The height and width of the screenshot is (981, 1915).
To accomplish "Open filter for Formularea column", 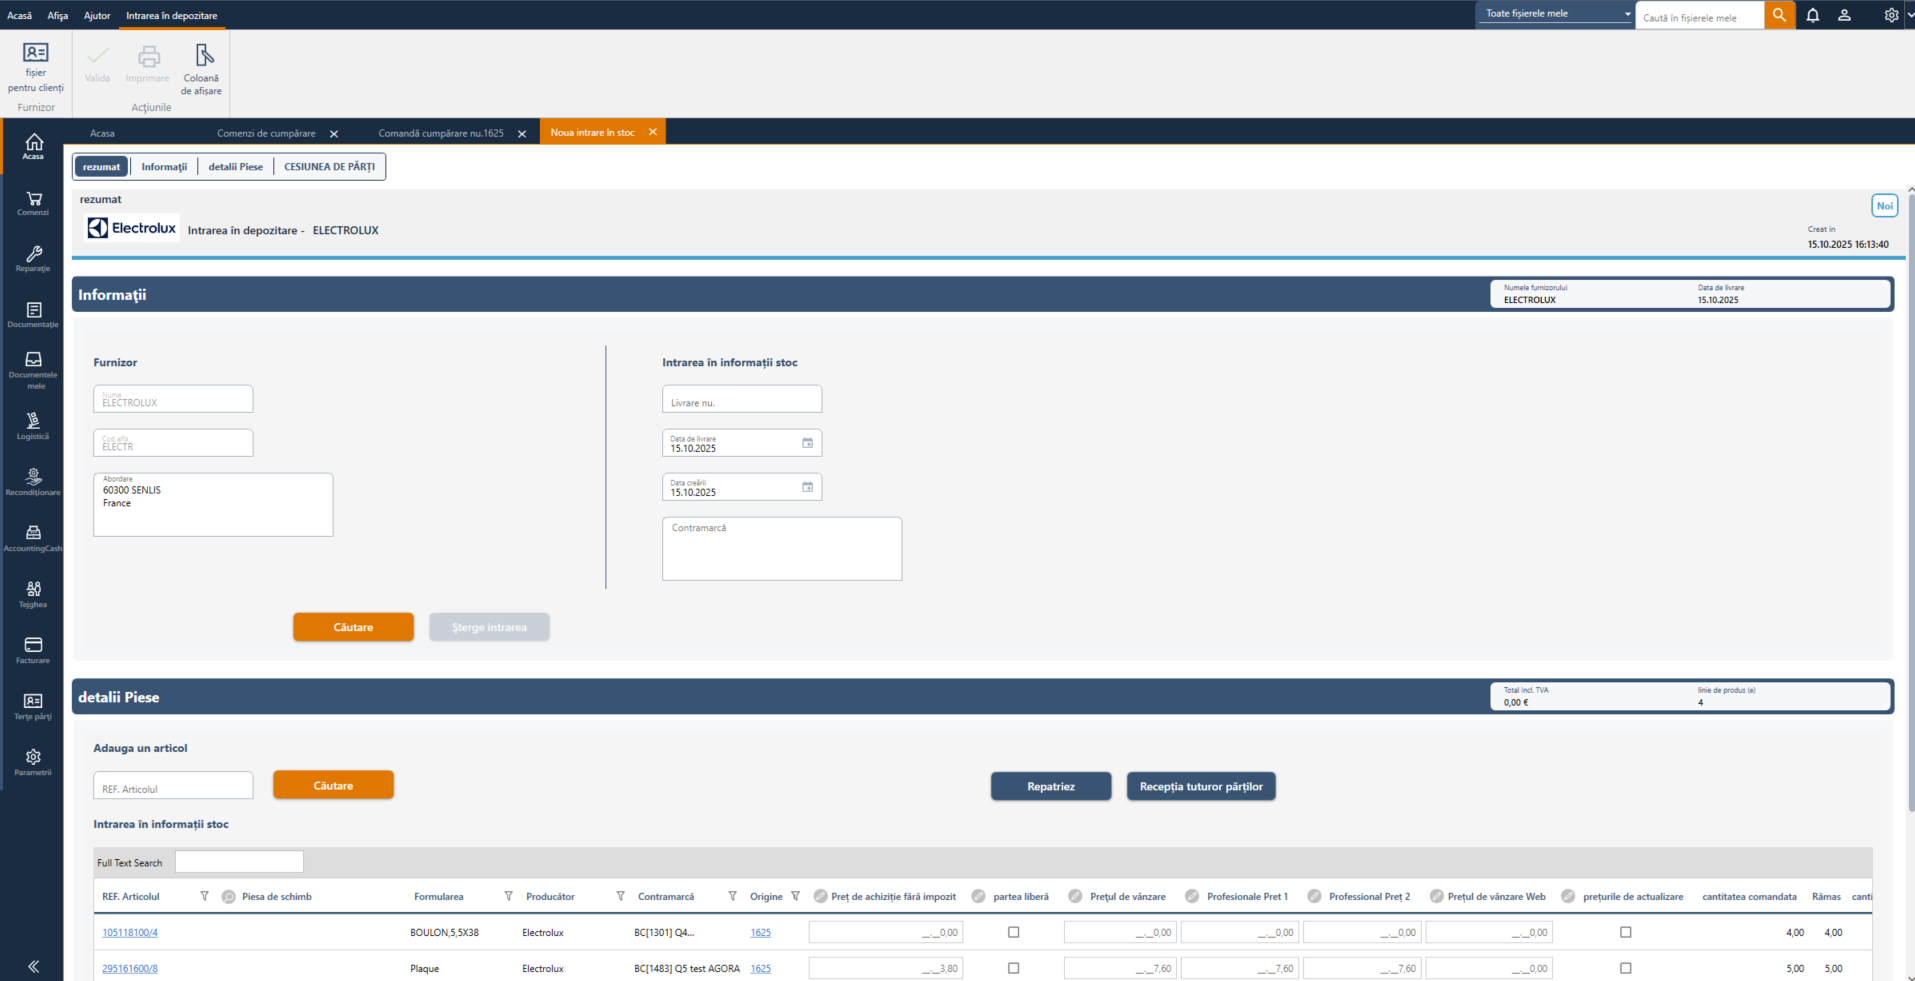I will [x=508, y=896].
